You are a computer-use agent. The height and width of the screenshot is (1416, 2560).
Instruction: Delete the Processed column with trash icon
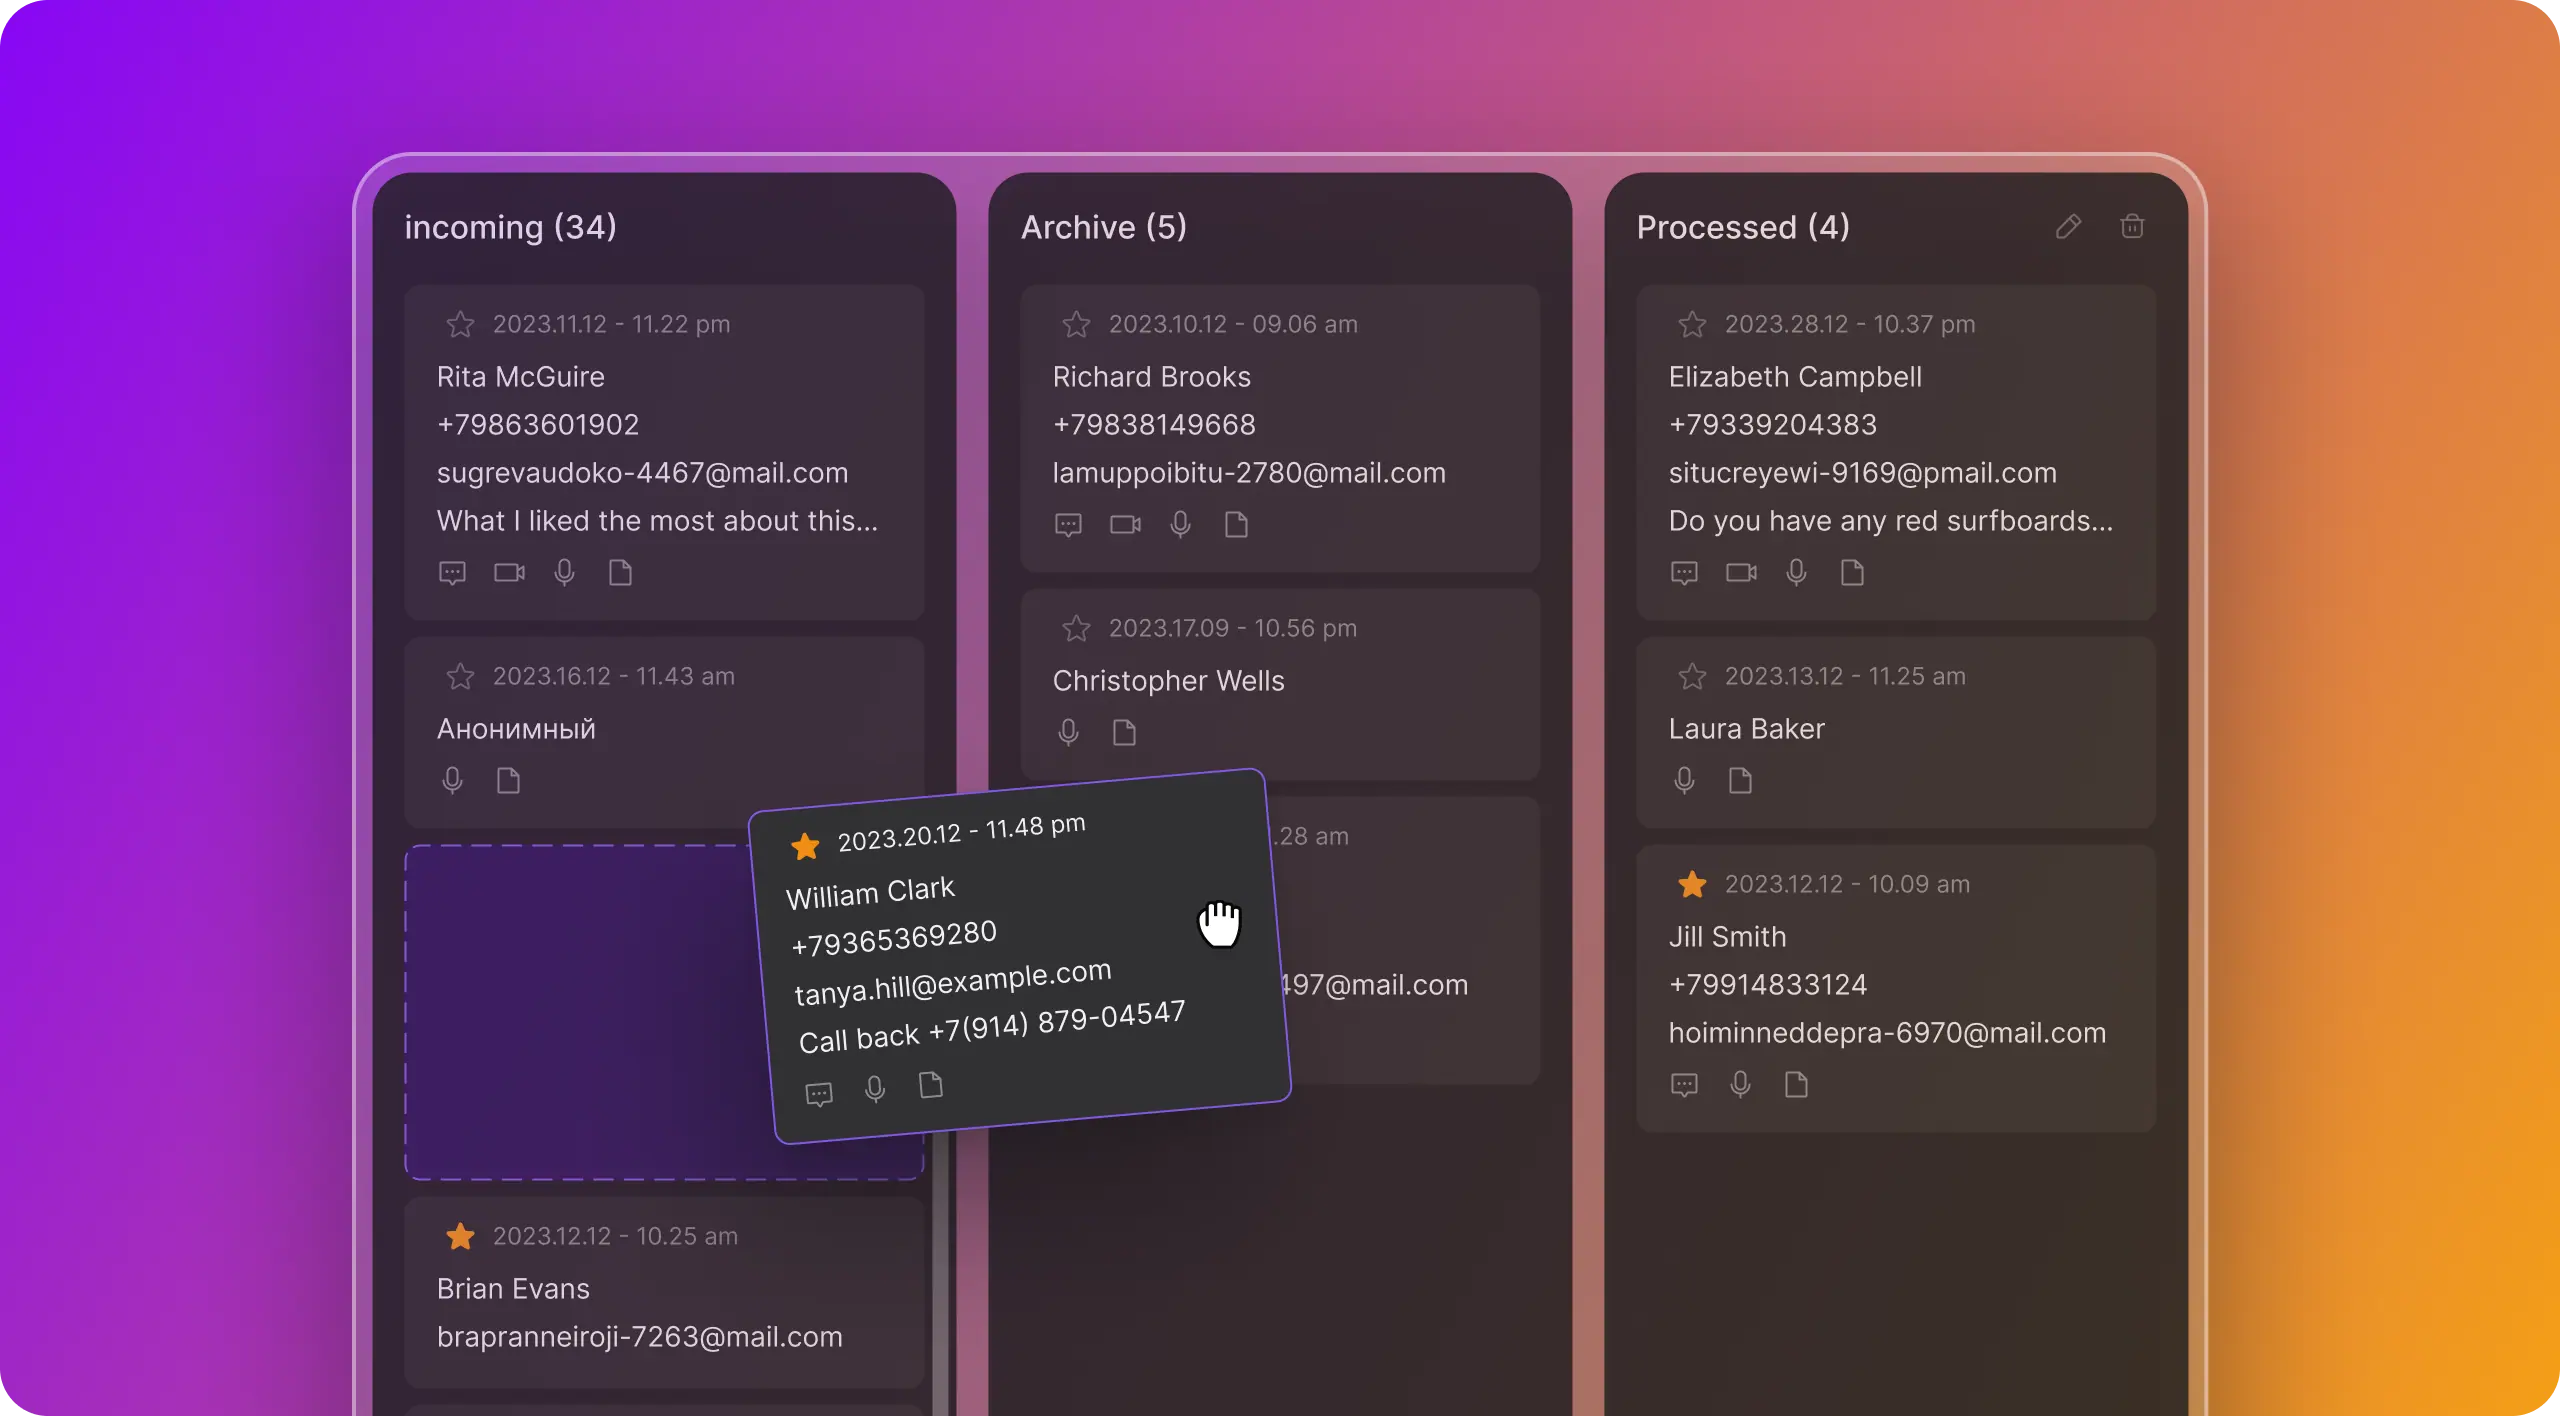pos(2132,226)
